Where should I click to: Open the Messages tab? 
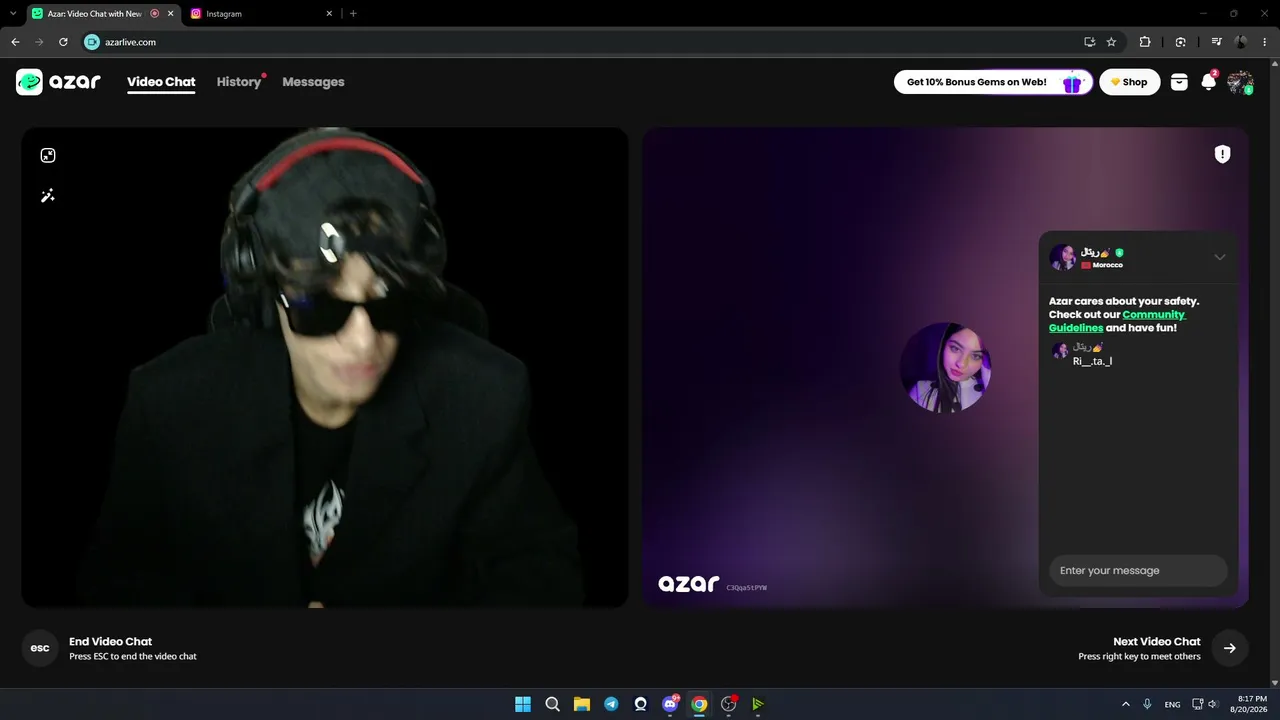click(x=313, y=82)
